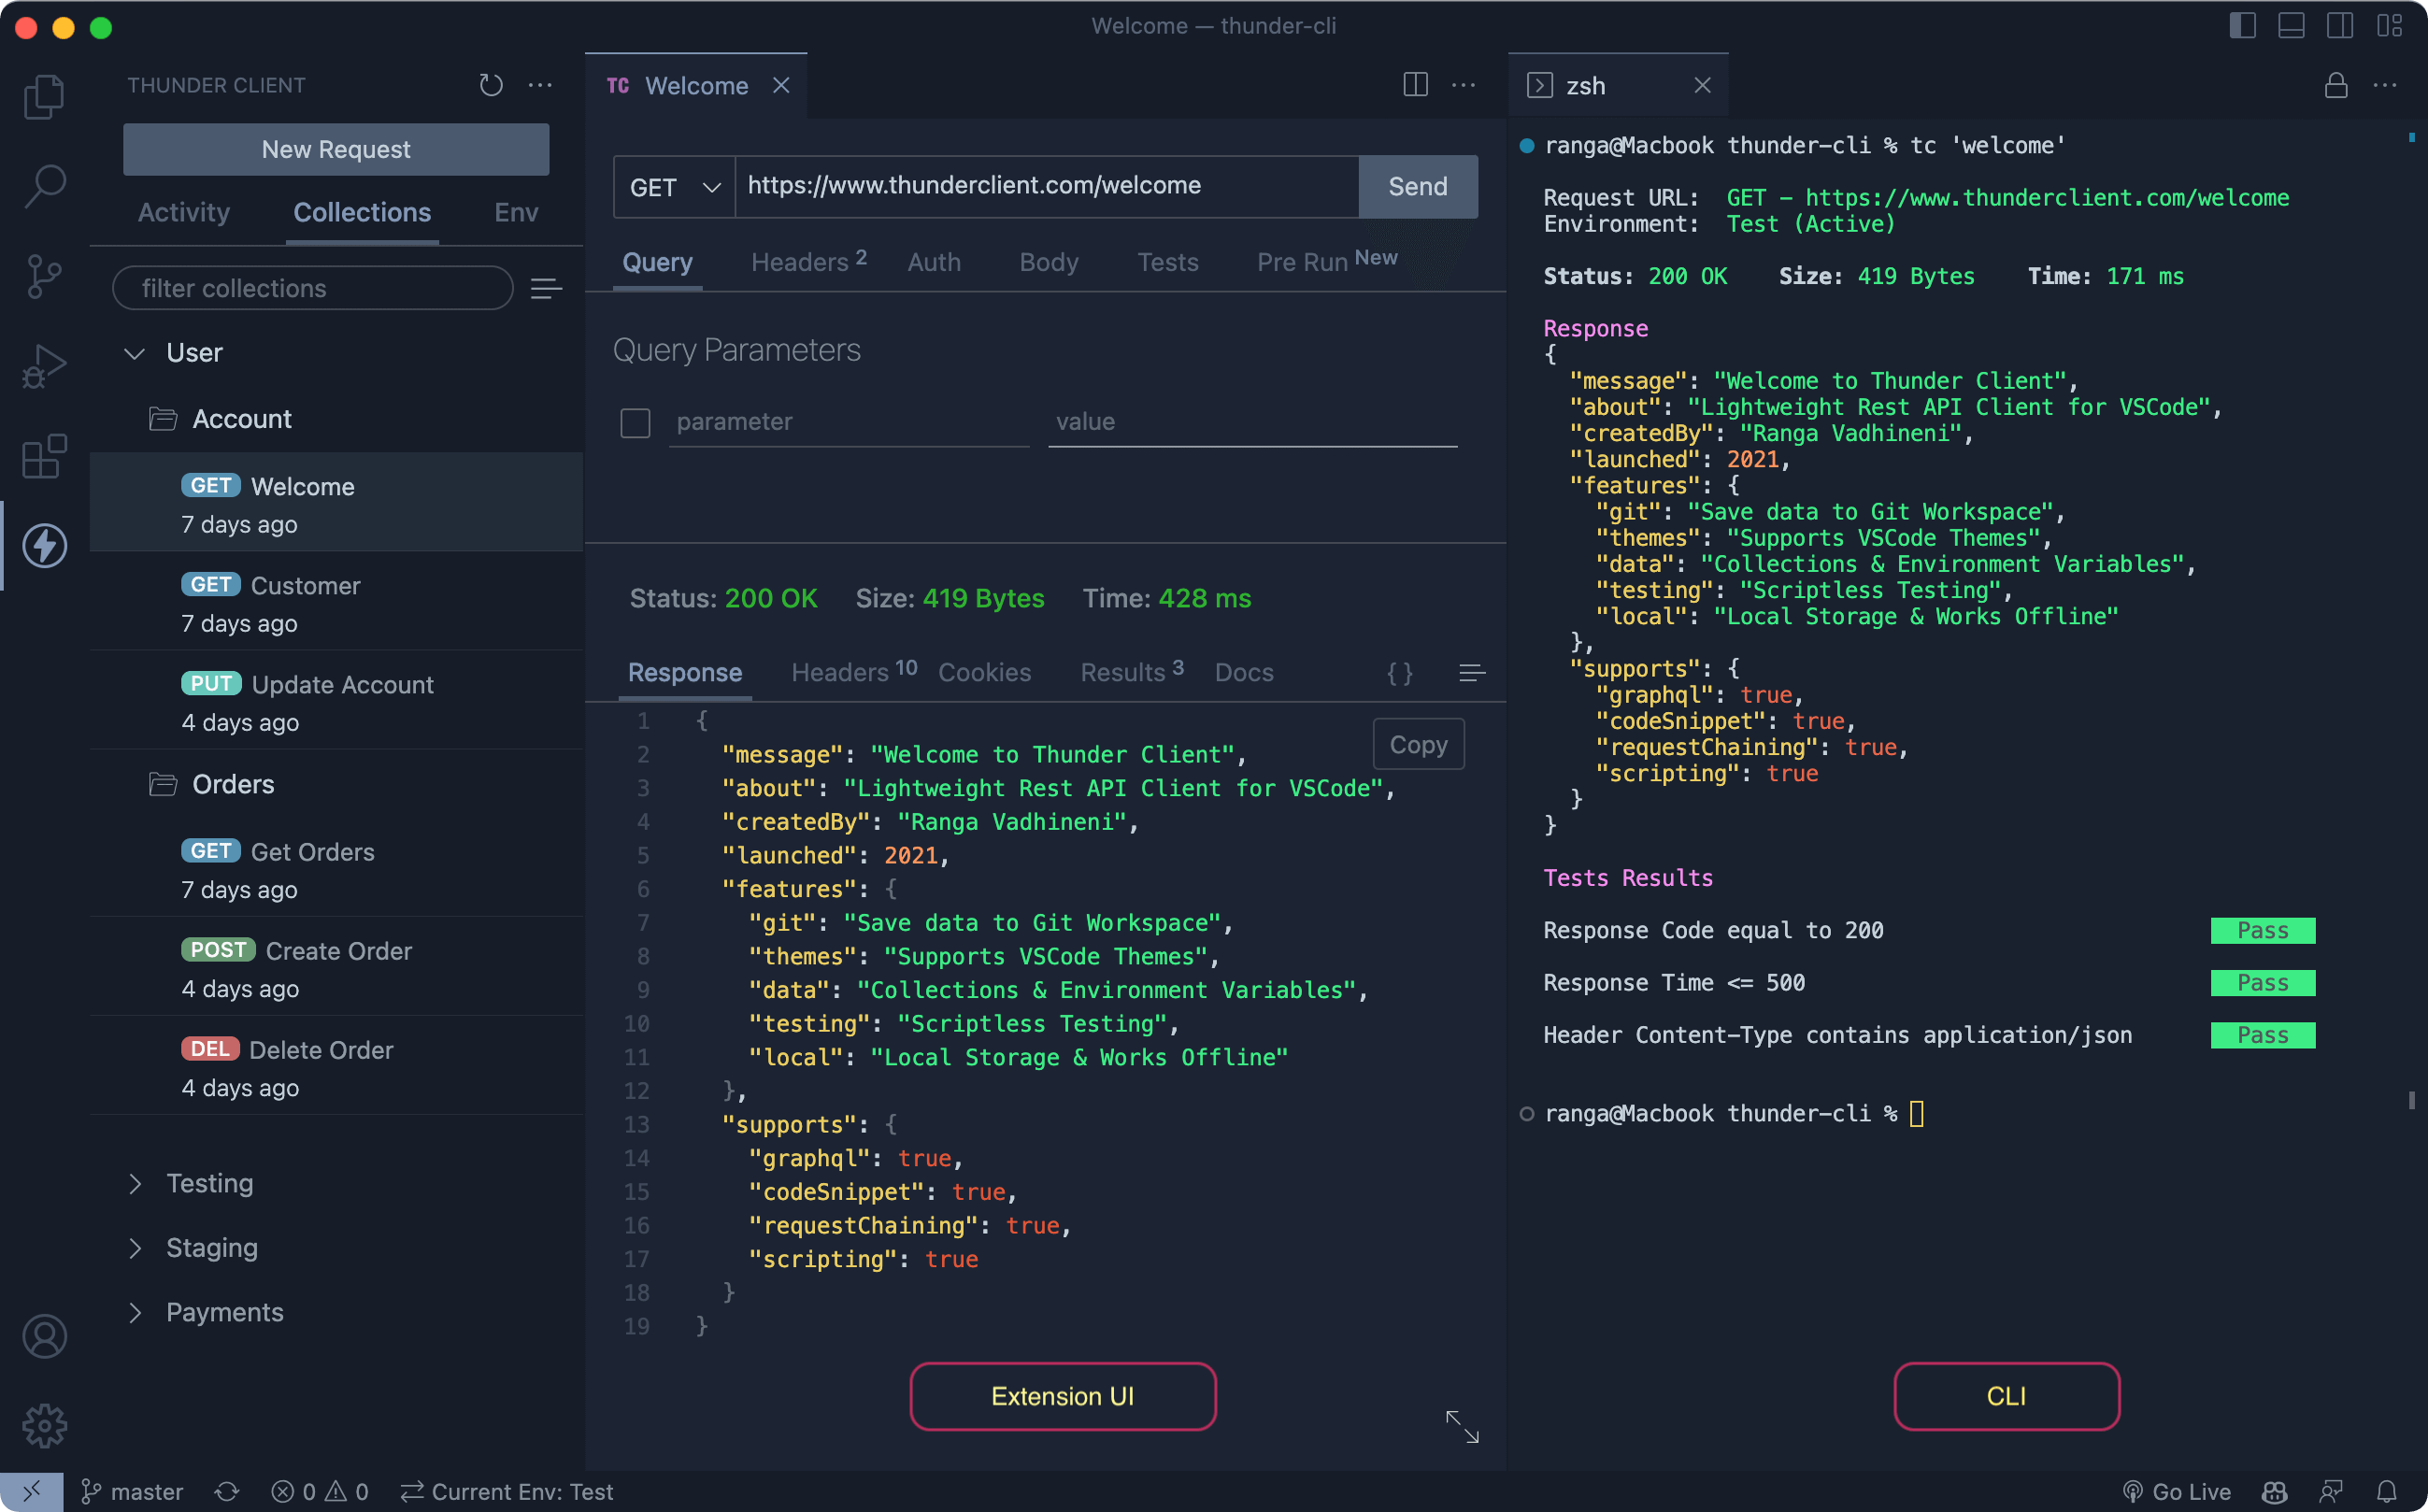Toggle the secondary side bar

[2340, 26]
